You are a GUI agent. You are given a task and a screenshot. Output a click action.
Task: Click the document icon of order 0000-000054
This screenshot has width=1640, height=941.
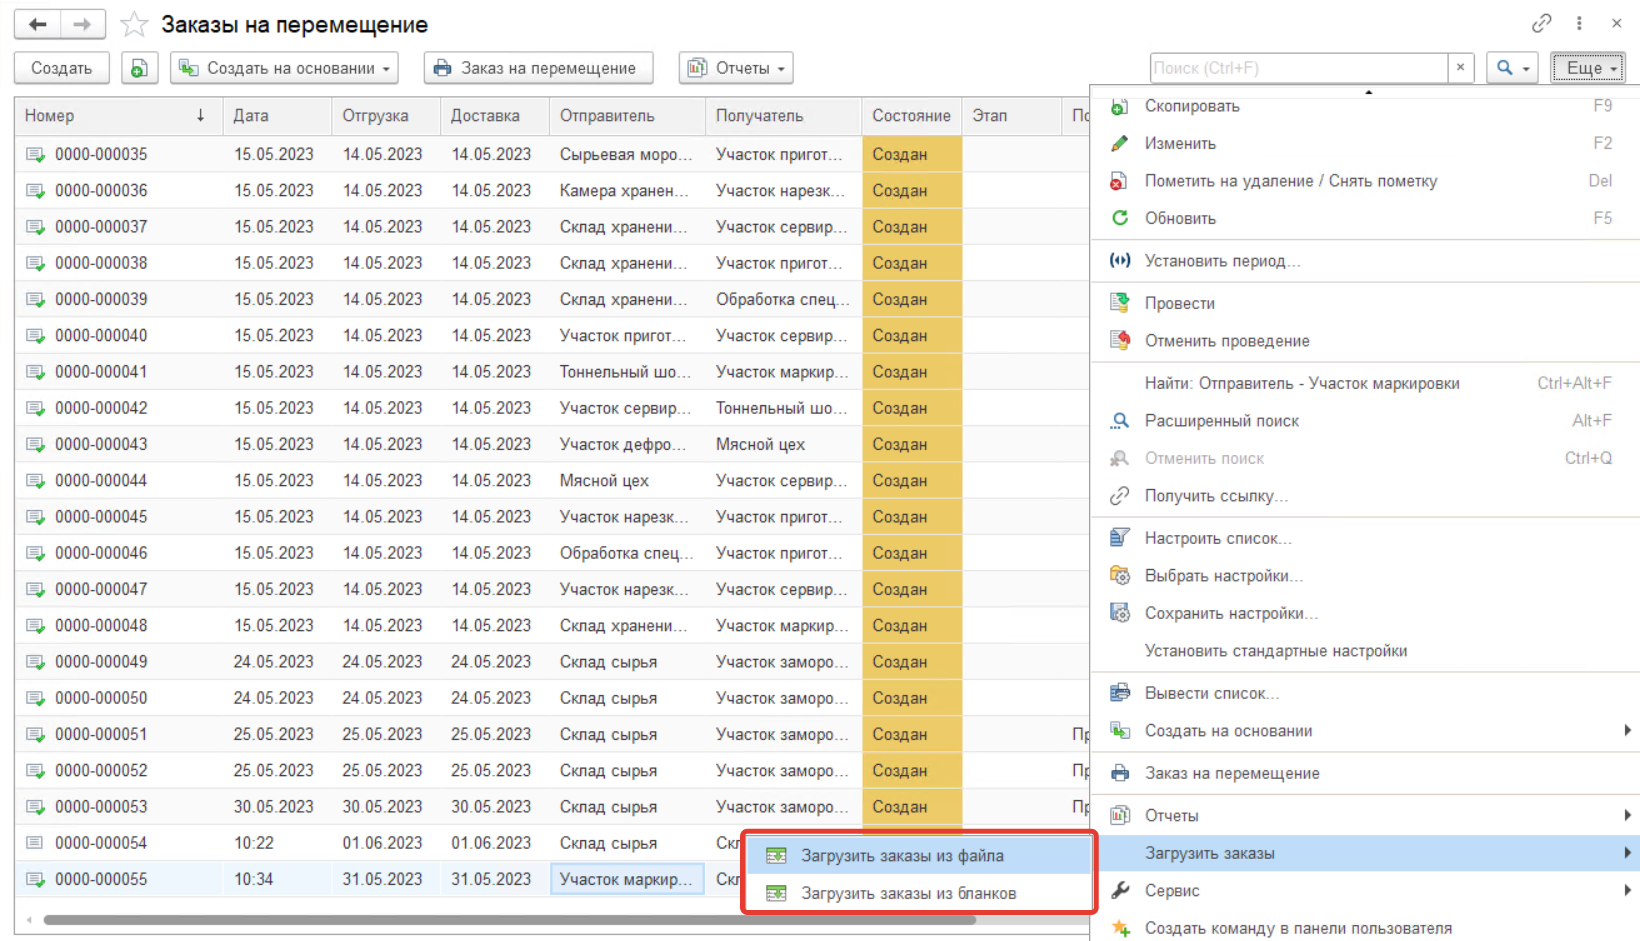[x=35, y=843]
